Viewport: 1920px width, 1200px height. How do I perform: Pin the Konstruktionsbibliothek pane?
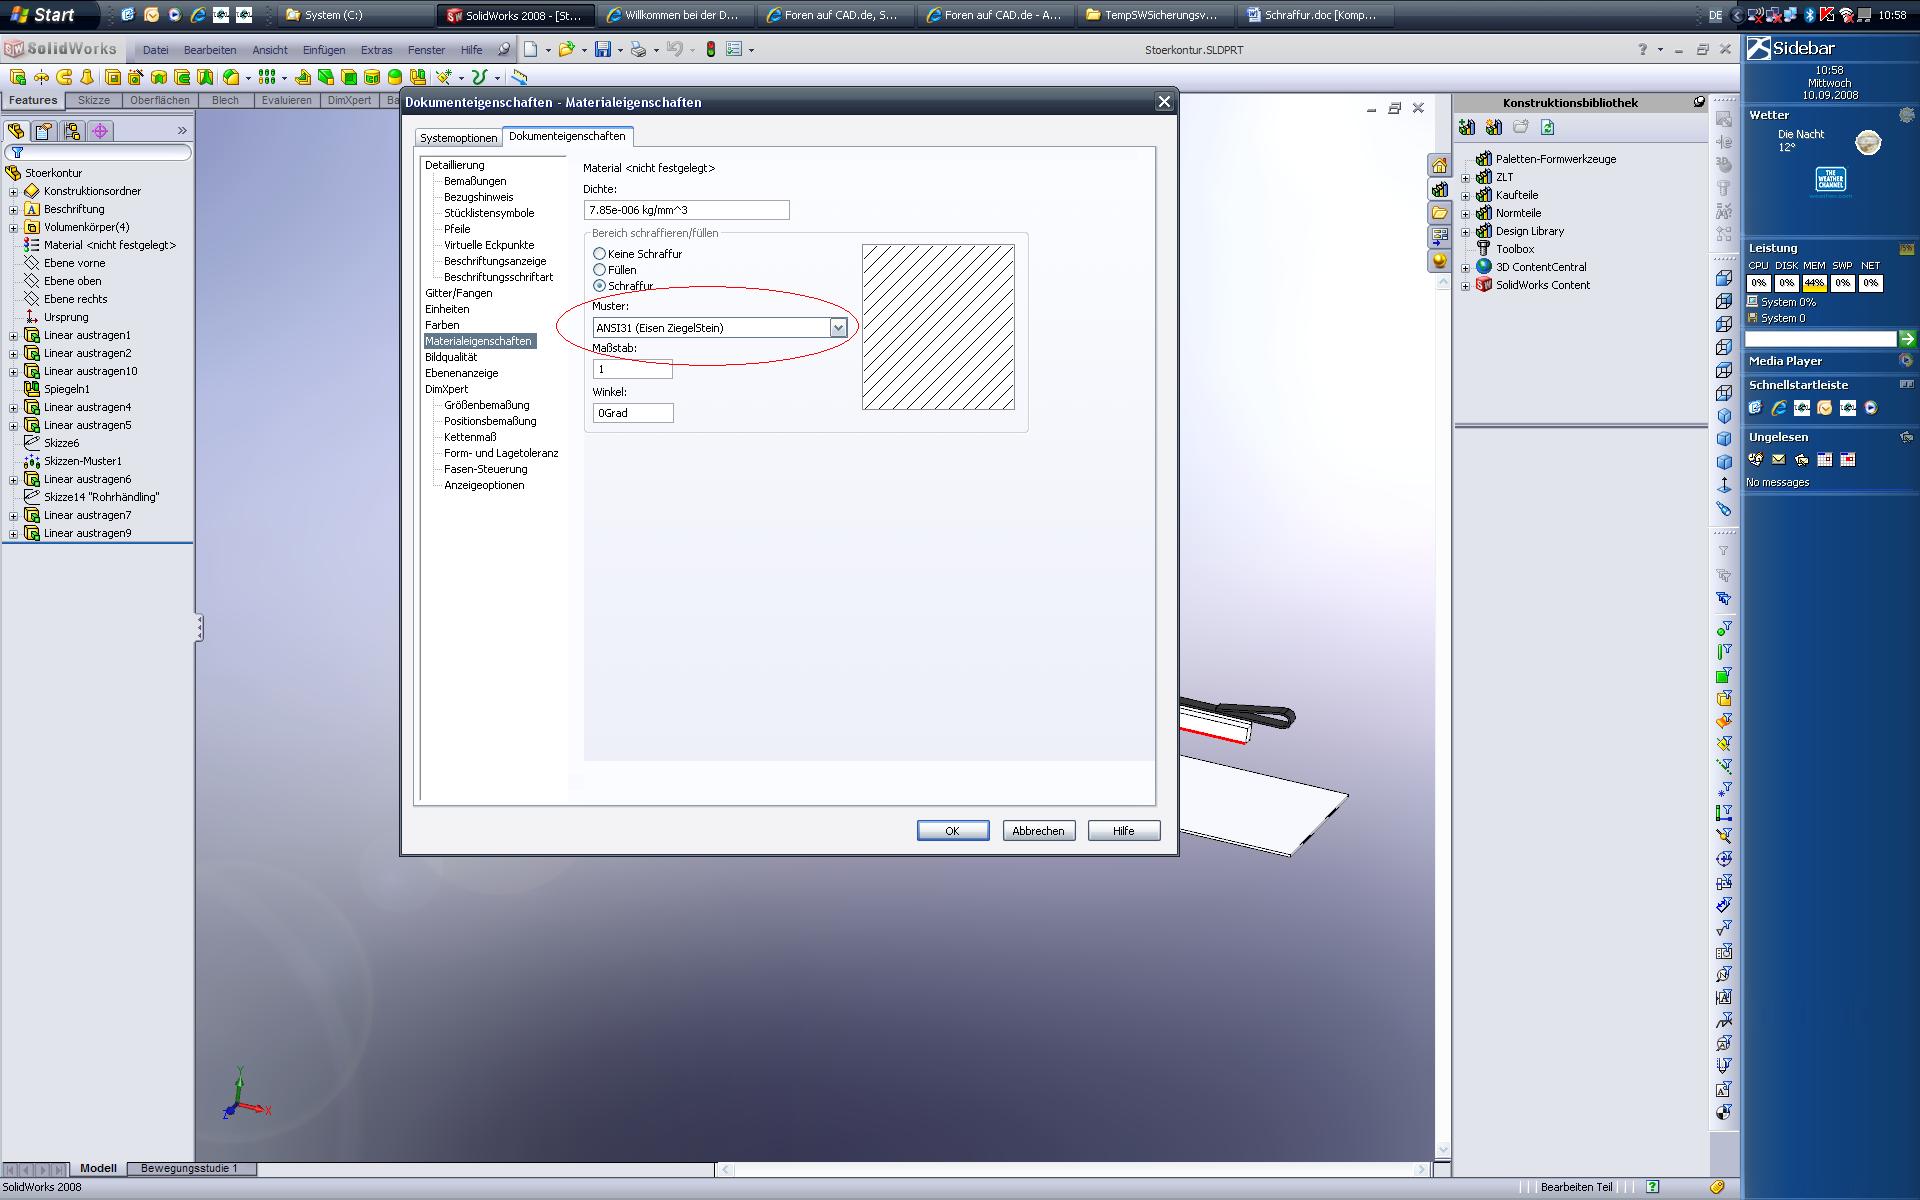pyautogui.click(x=1699, y=102)
